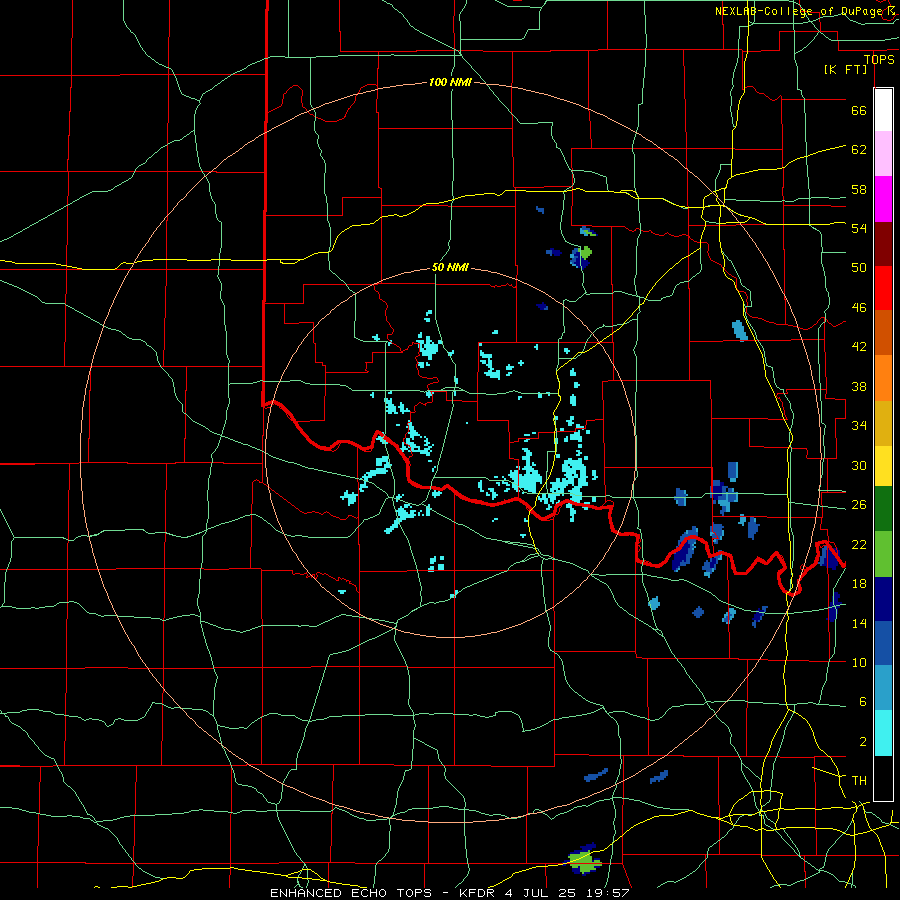Click the 'TH' threshold label in legend
This screenshot has height=900, width=900.
click(859, 781)
